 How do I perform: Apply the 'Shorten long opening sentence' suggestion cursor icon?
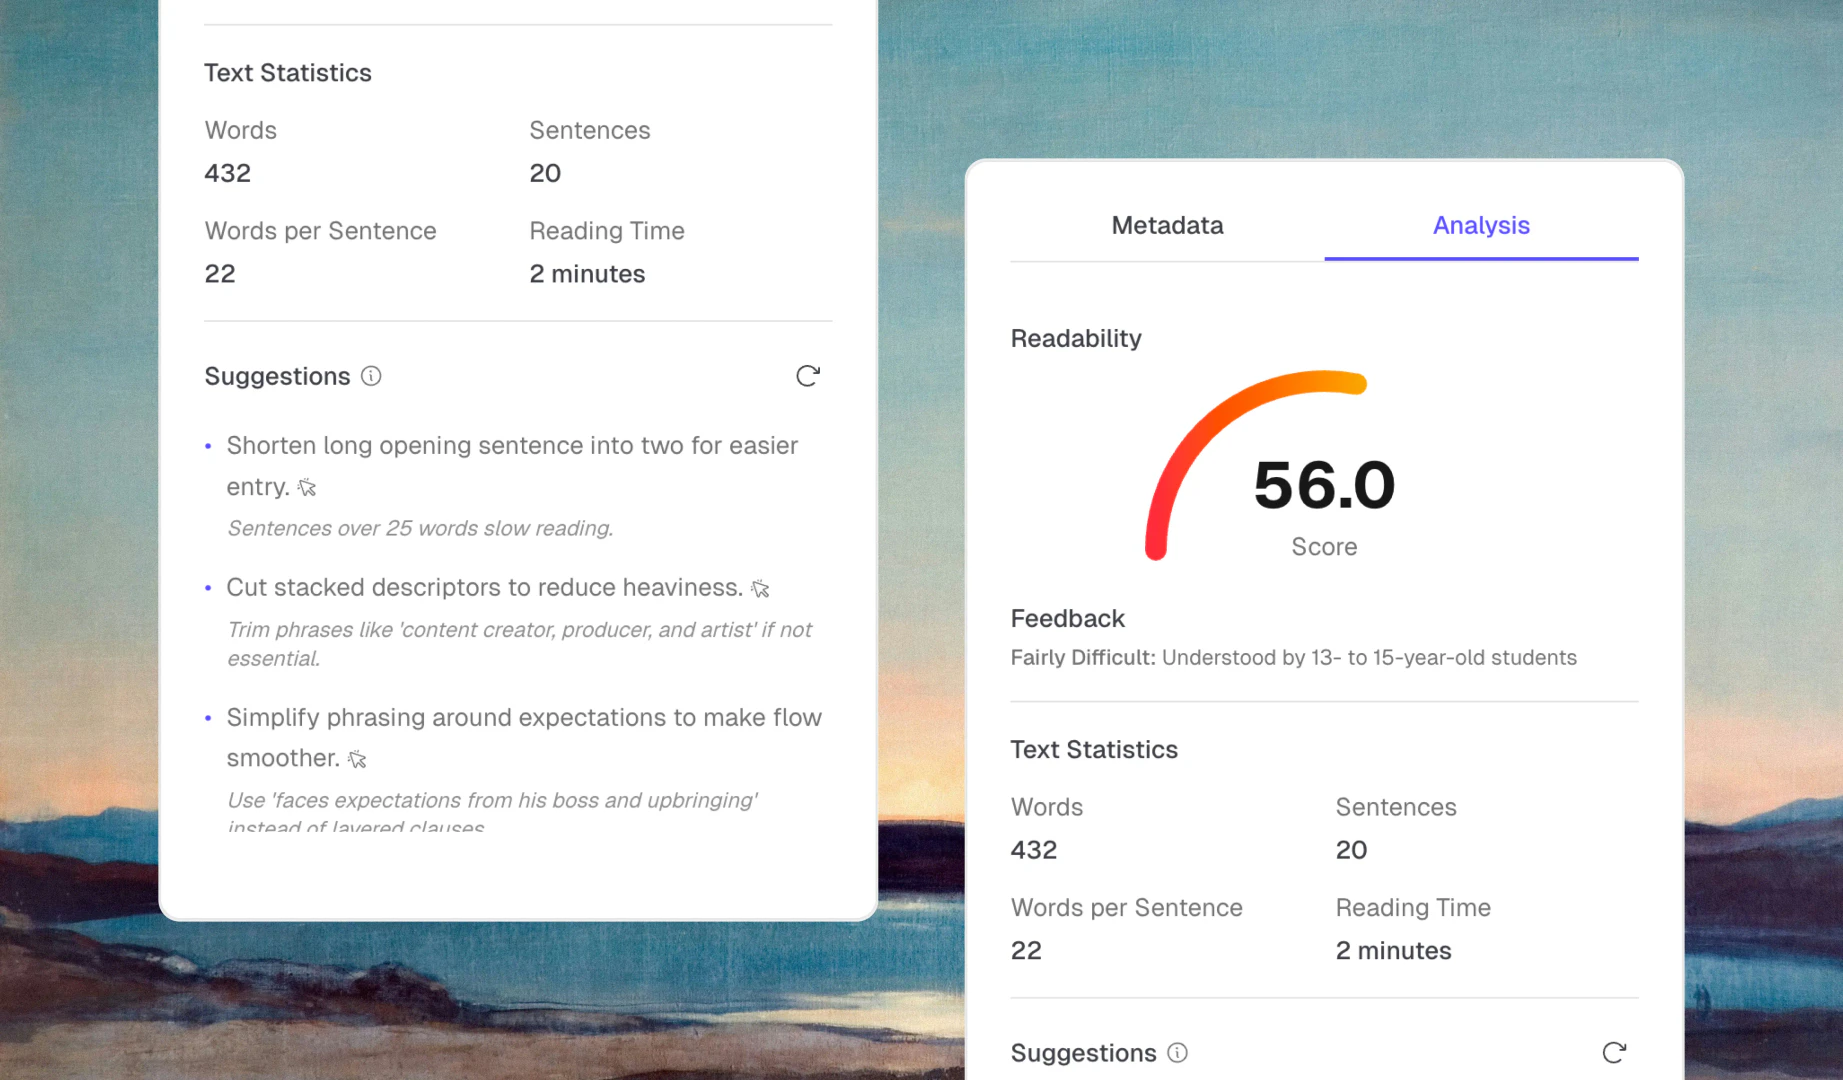click(307, 488)
